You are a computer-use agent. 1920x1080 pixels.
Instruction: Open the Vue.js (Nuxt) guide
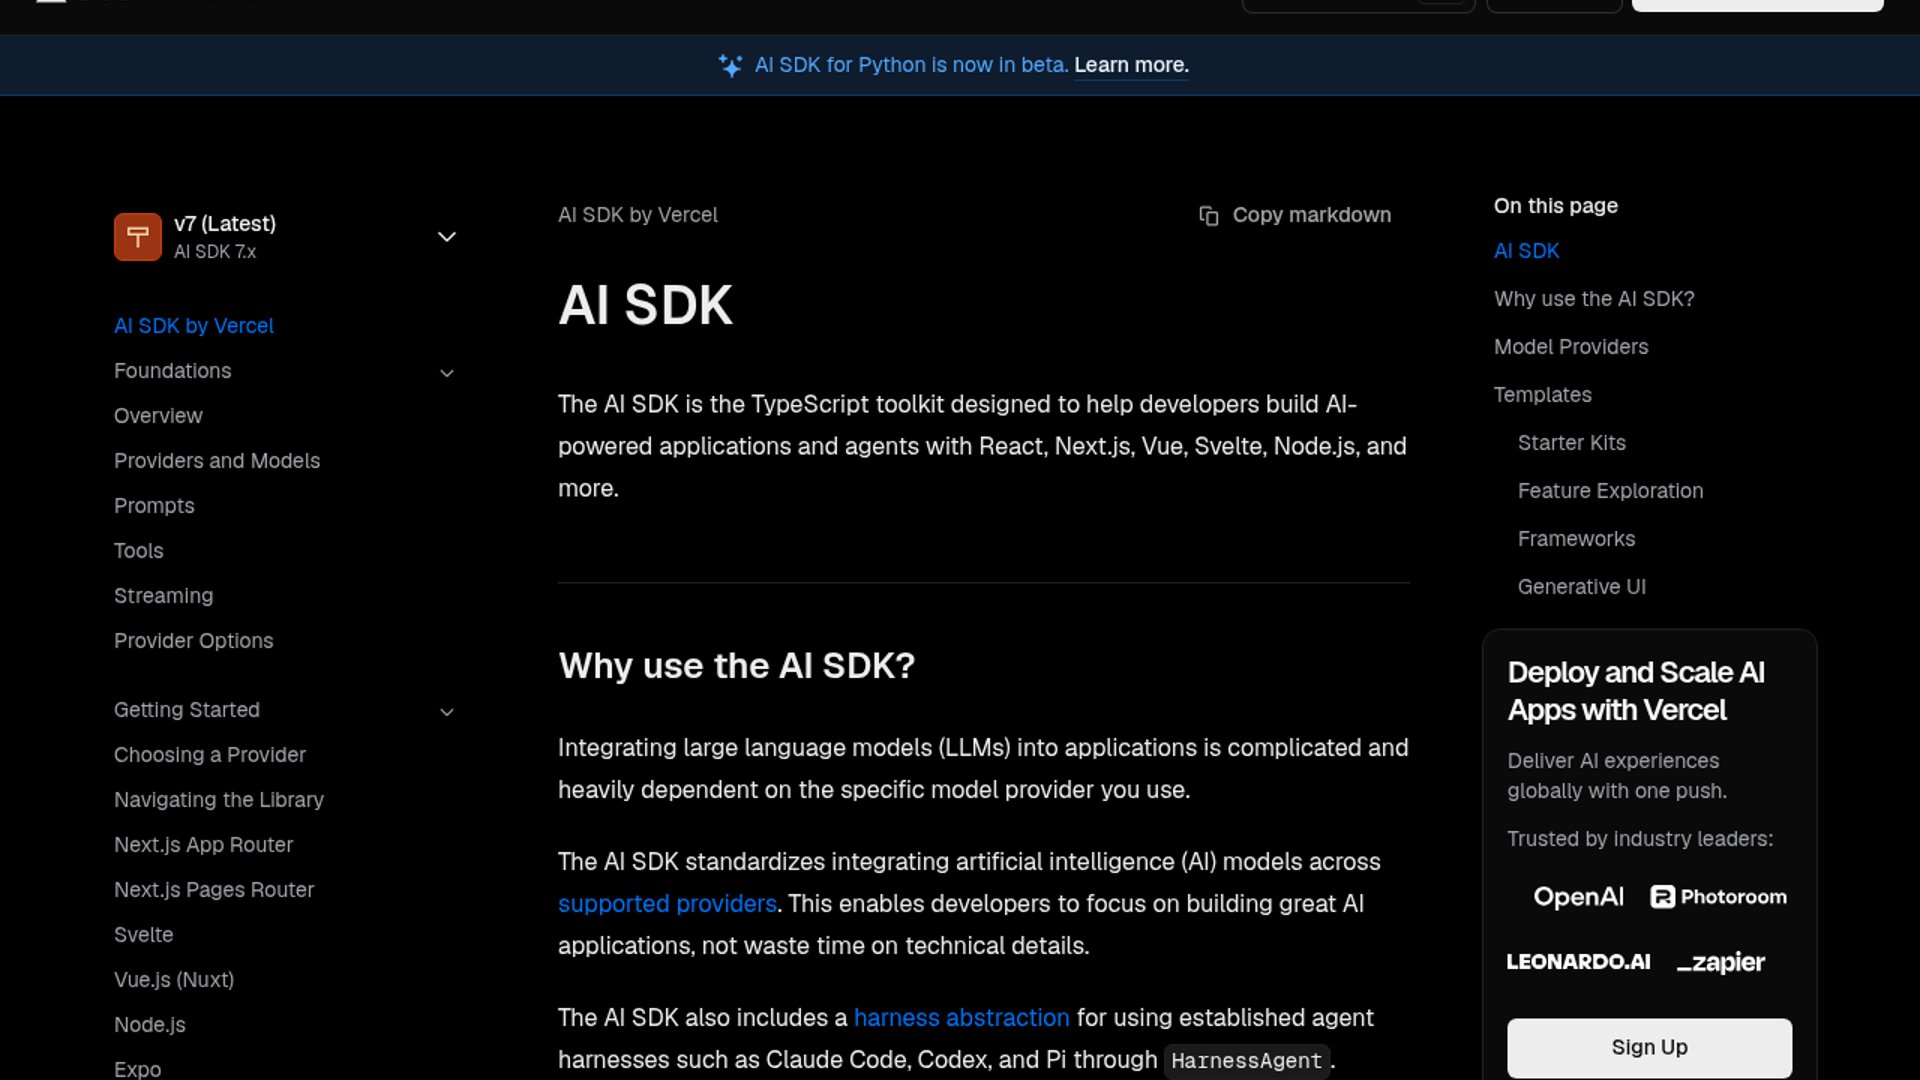pyautogui.click(x=174, y=980)
